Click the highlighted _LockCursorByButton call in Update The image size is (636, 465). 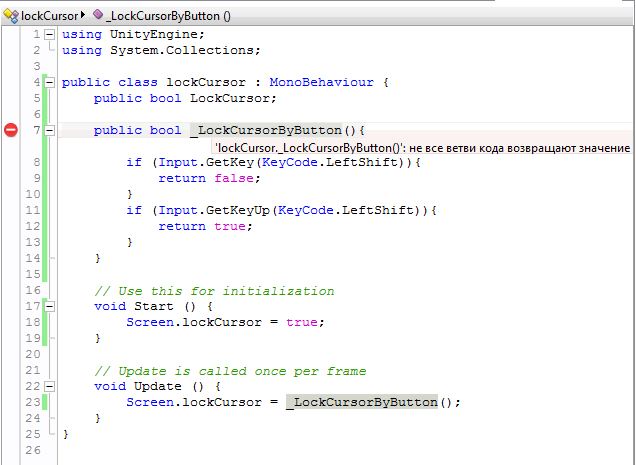(x=361, y=402)
